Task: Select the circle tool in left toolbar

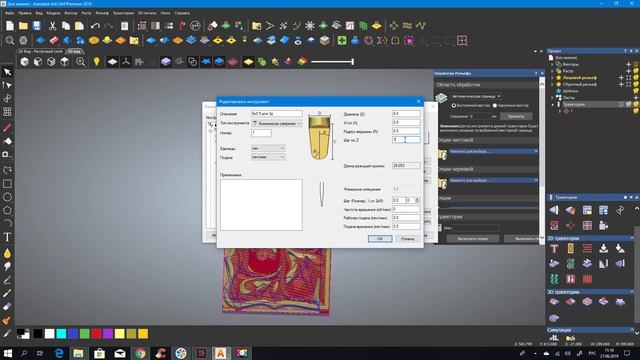Action: click(x=7, y=197)
